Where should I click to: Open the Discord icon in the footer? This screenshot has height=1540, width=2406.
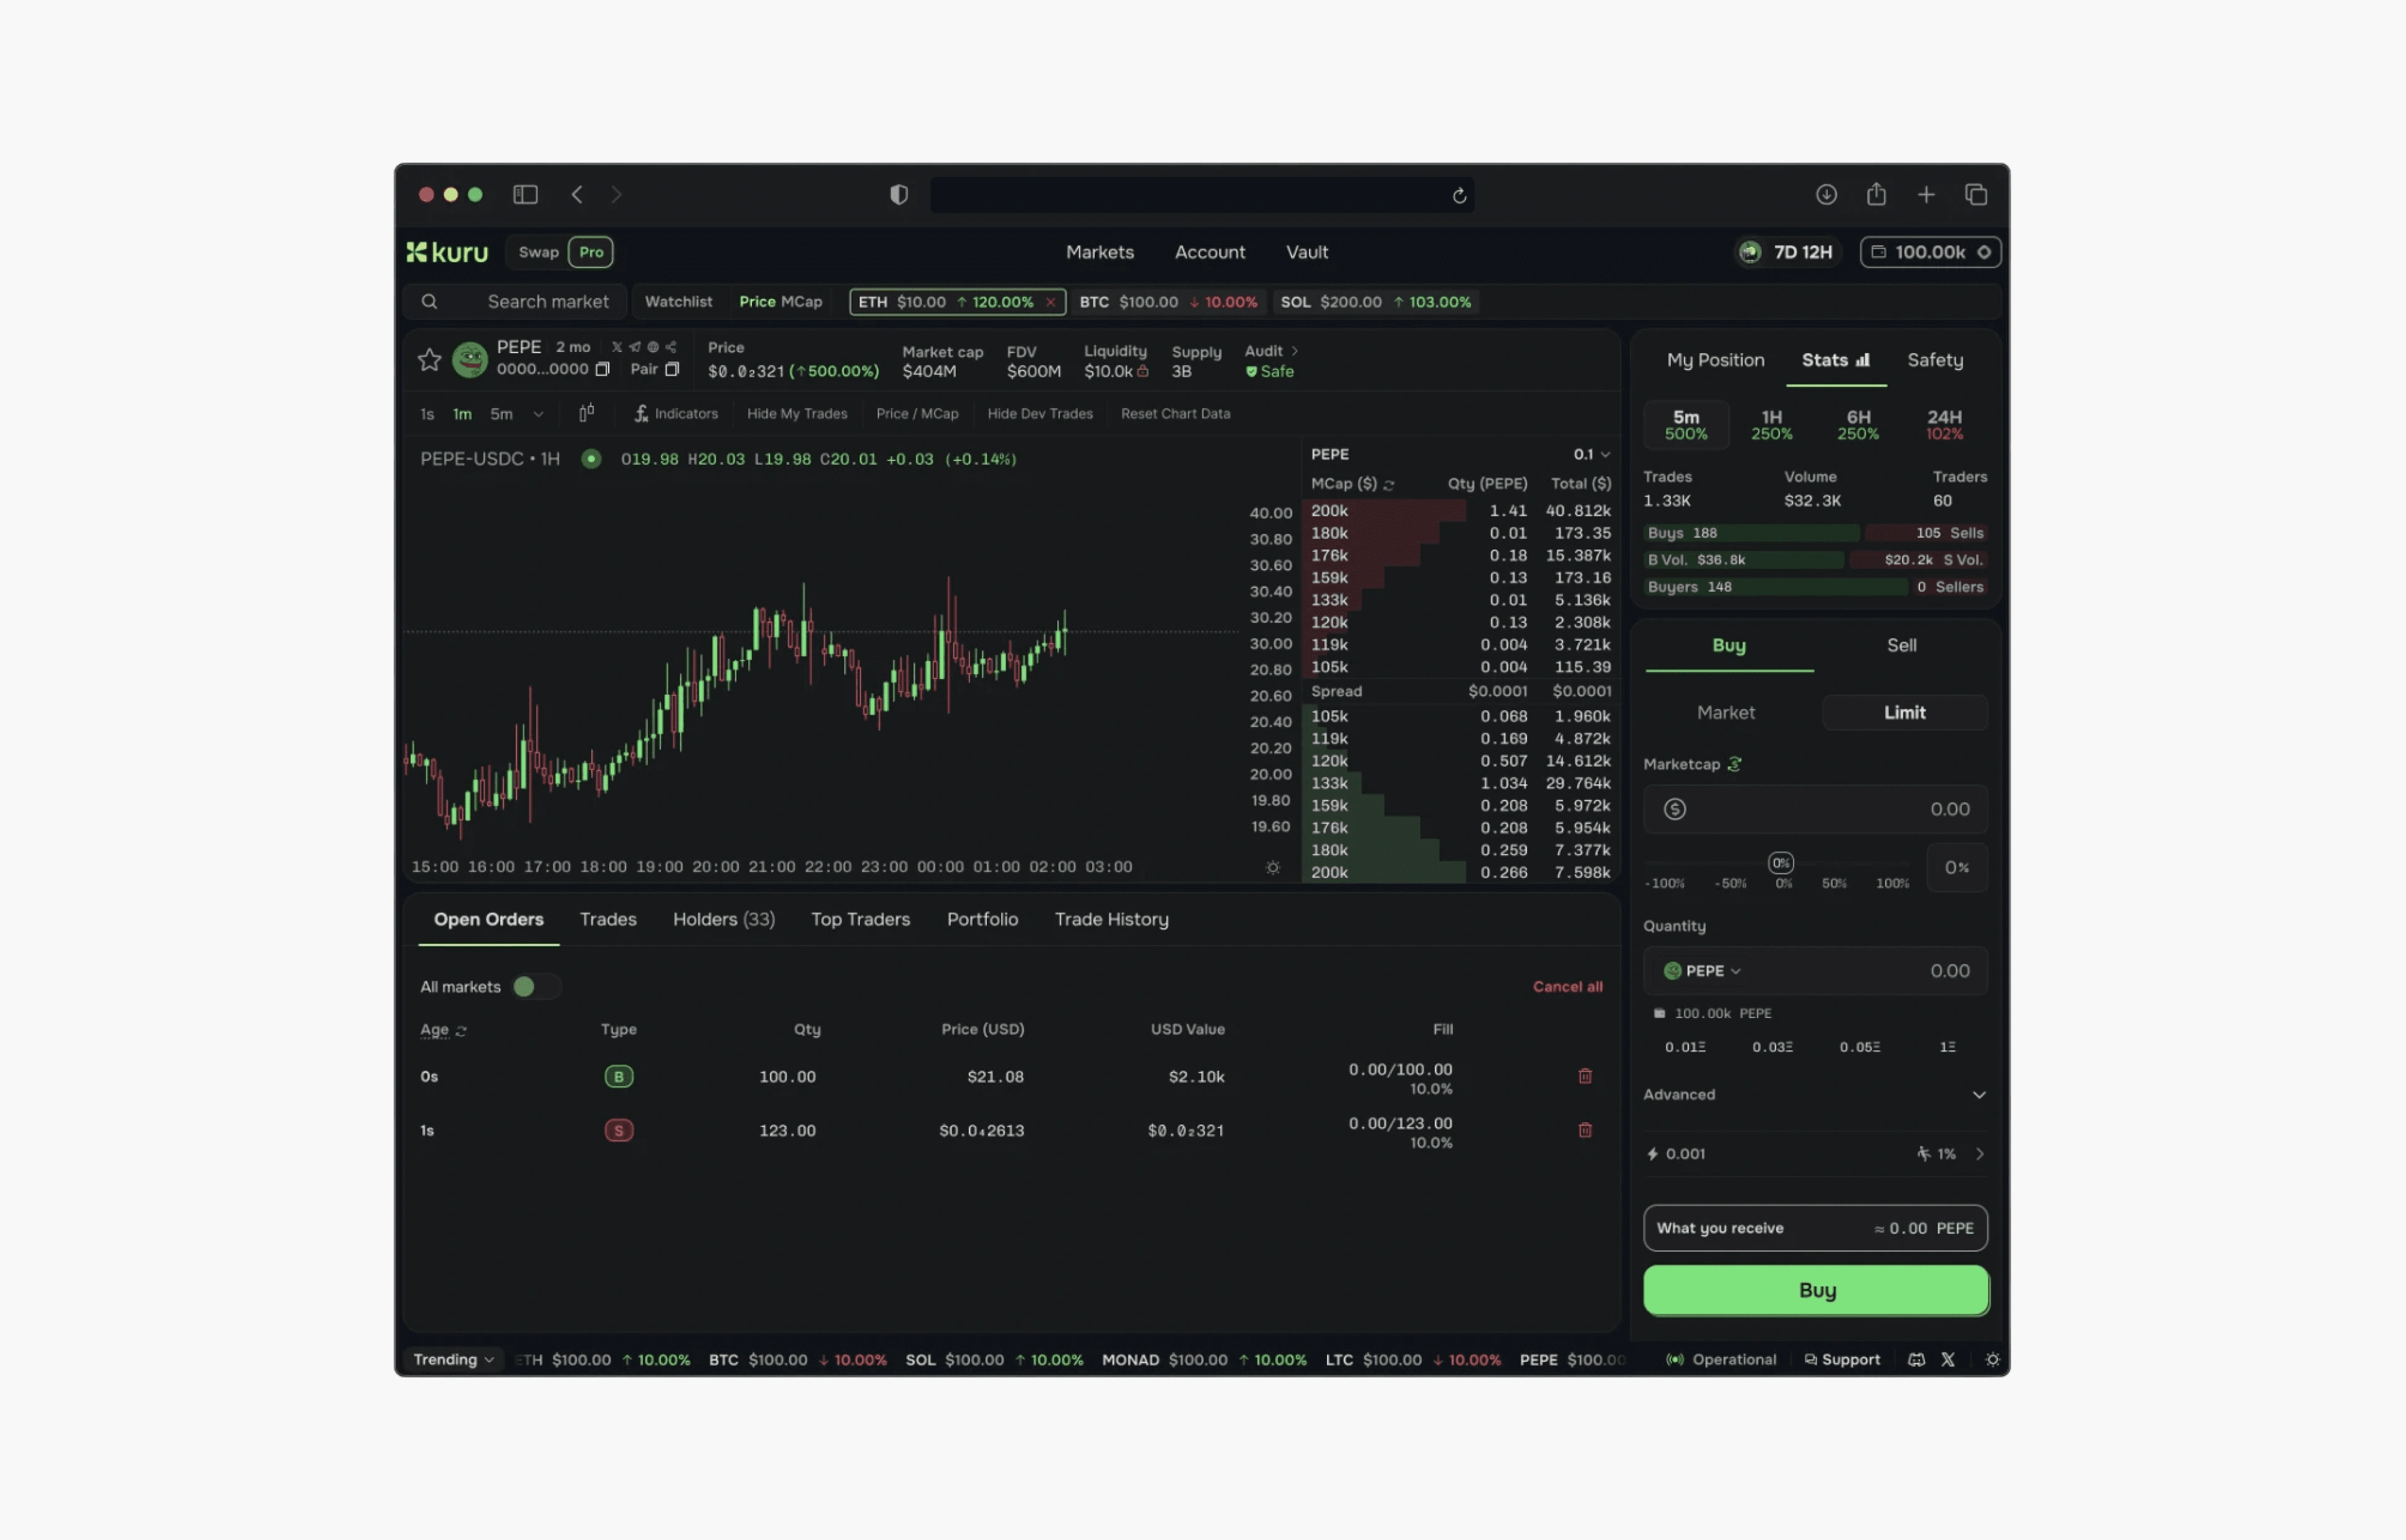coord(1916,1360)
